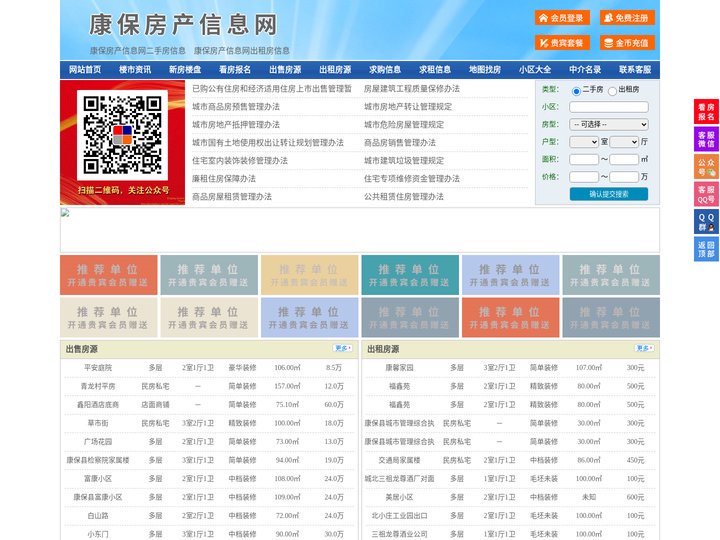Open link 廉租住房保障办法
Viewport: 720px width, 540px height.
click(x=224, y=179)
